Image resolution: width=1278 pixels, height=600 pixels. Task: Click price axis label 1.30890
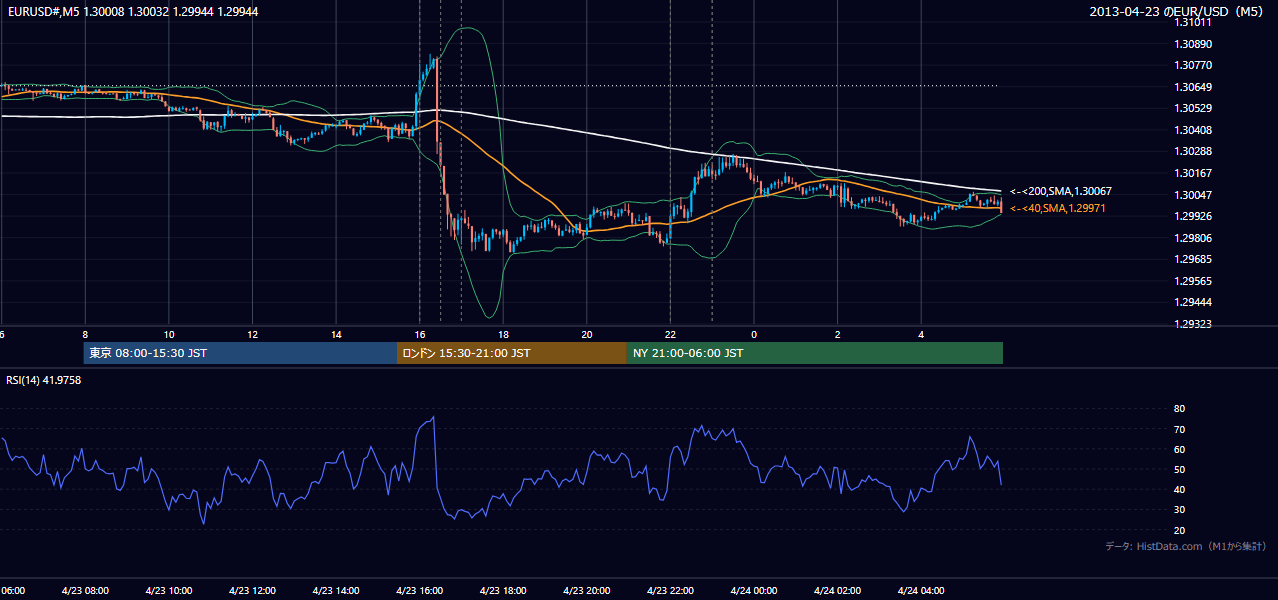click(1193, 44)
